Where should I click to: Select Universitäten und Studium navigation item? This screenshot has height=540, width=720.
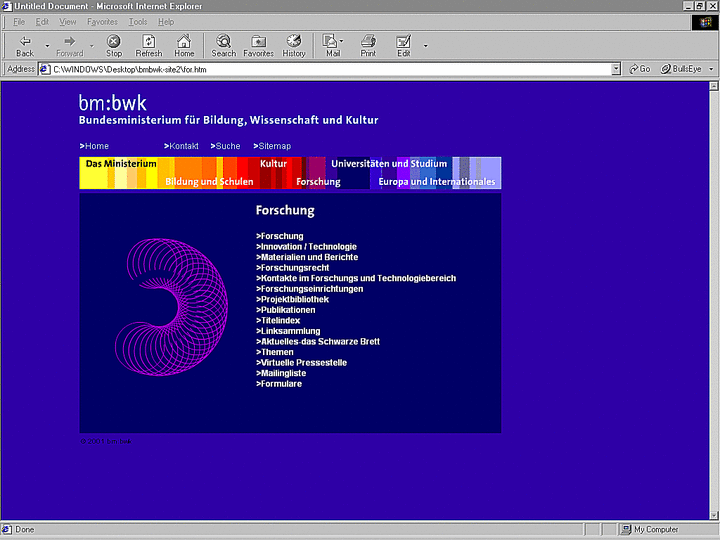[389, 164]
